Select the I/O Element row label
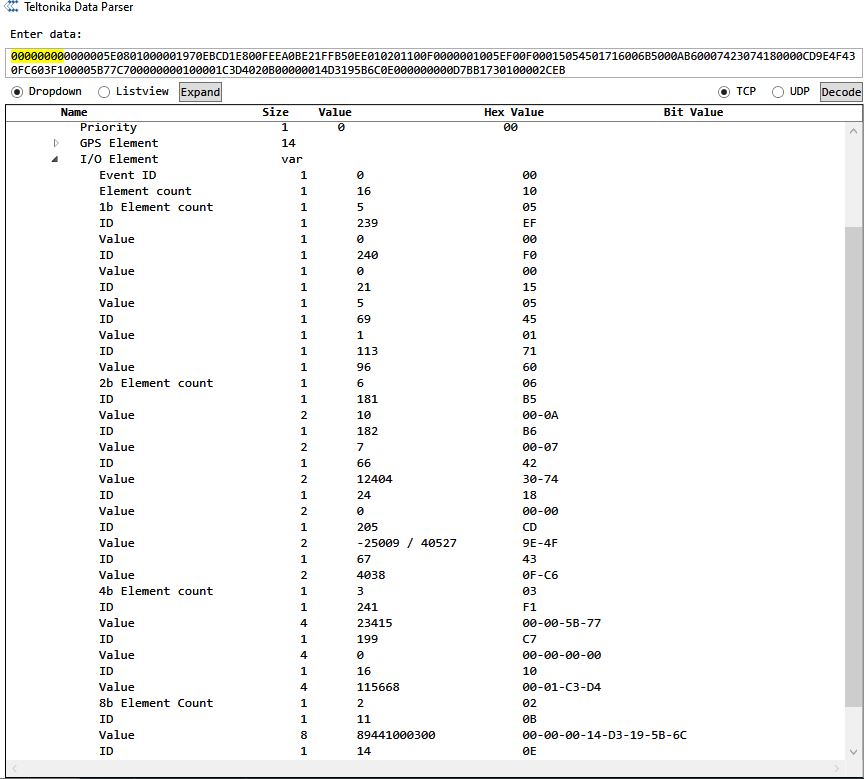 click(118, 159)
